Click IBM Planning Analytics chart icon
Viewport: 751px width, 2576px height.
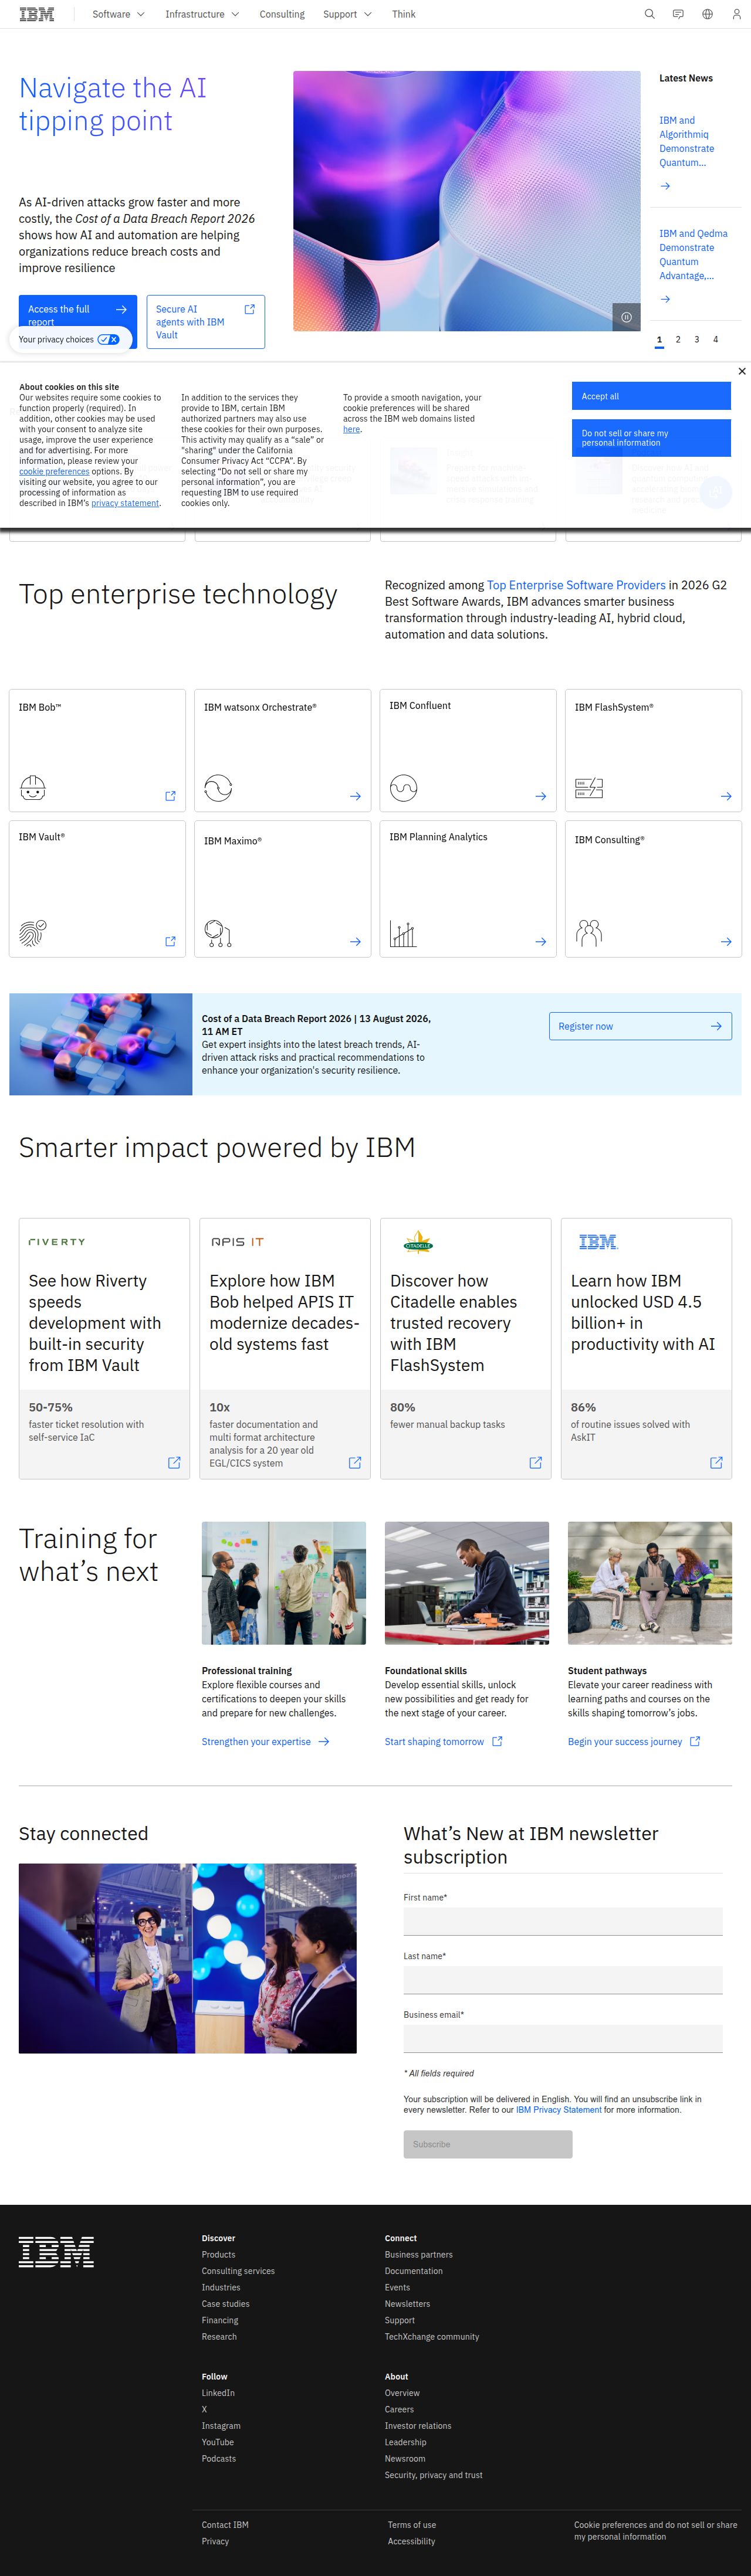(403, 933)
